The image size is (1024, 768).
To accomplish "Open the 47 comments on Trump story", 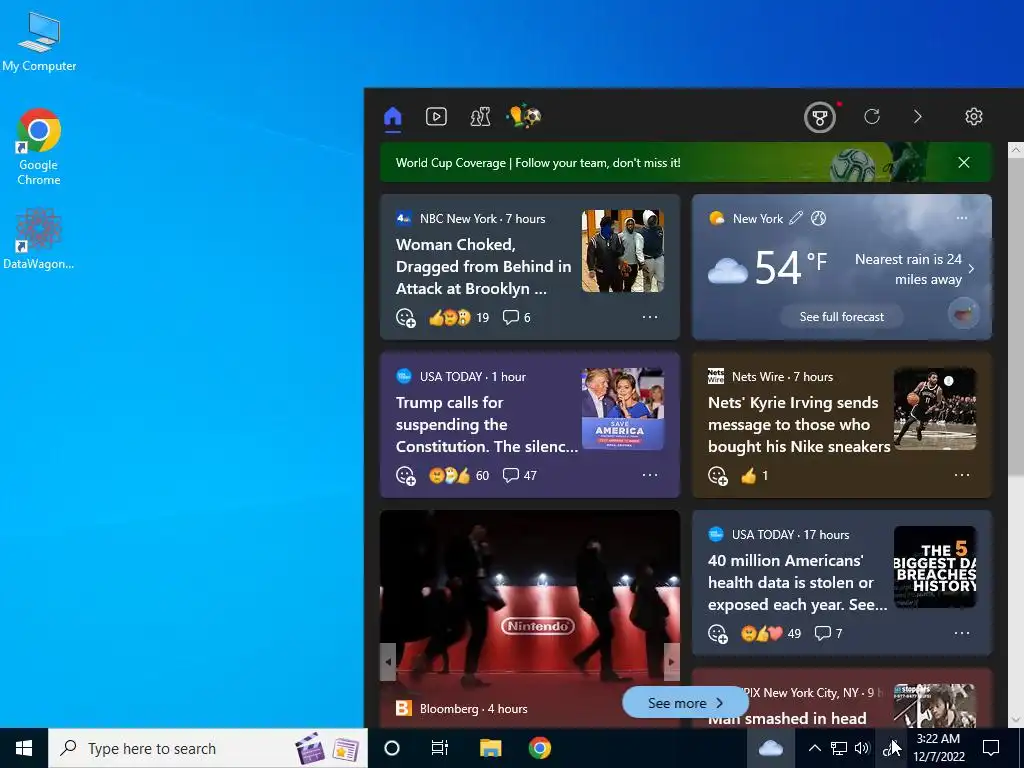I will [x=520, y=475].
